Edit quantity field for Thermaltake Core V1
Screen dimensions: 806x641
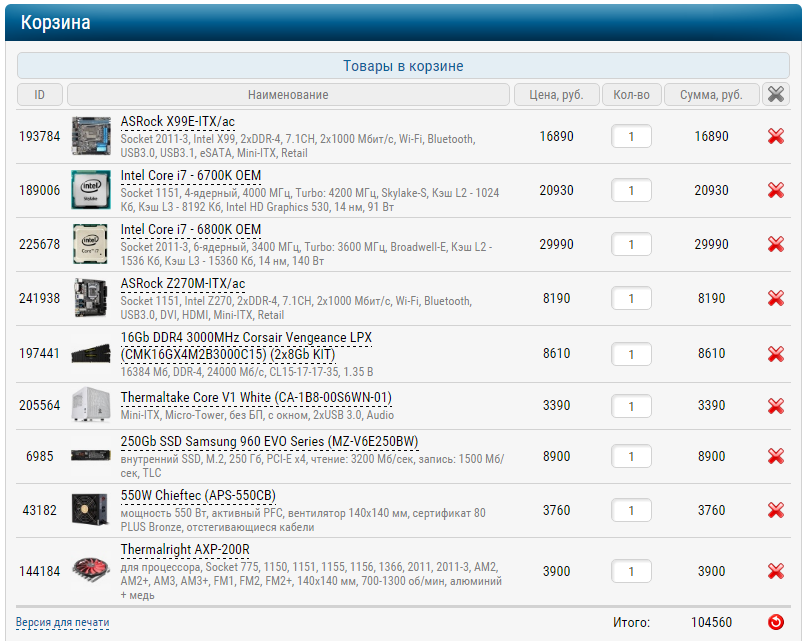[x=631, y=406]
